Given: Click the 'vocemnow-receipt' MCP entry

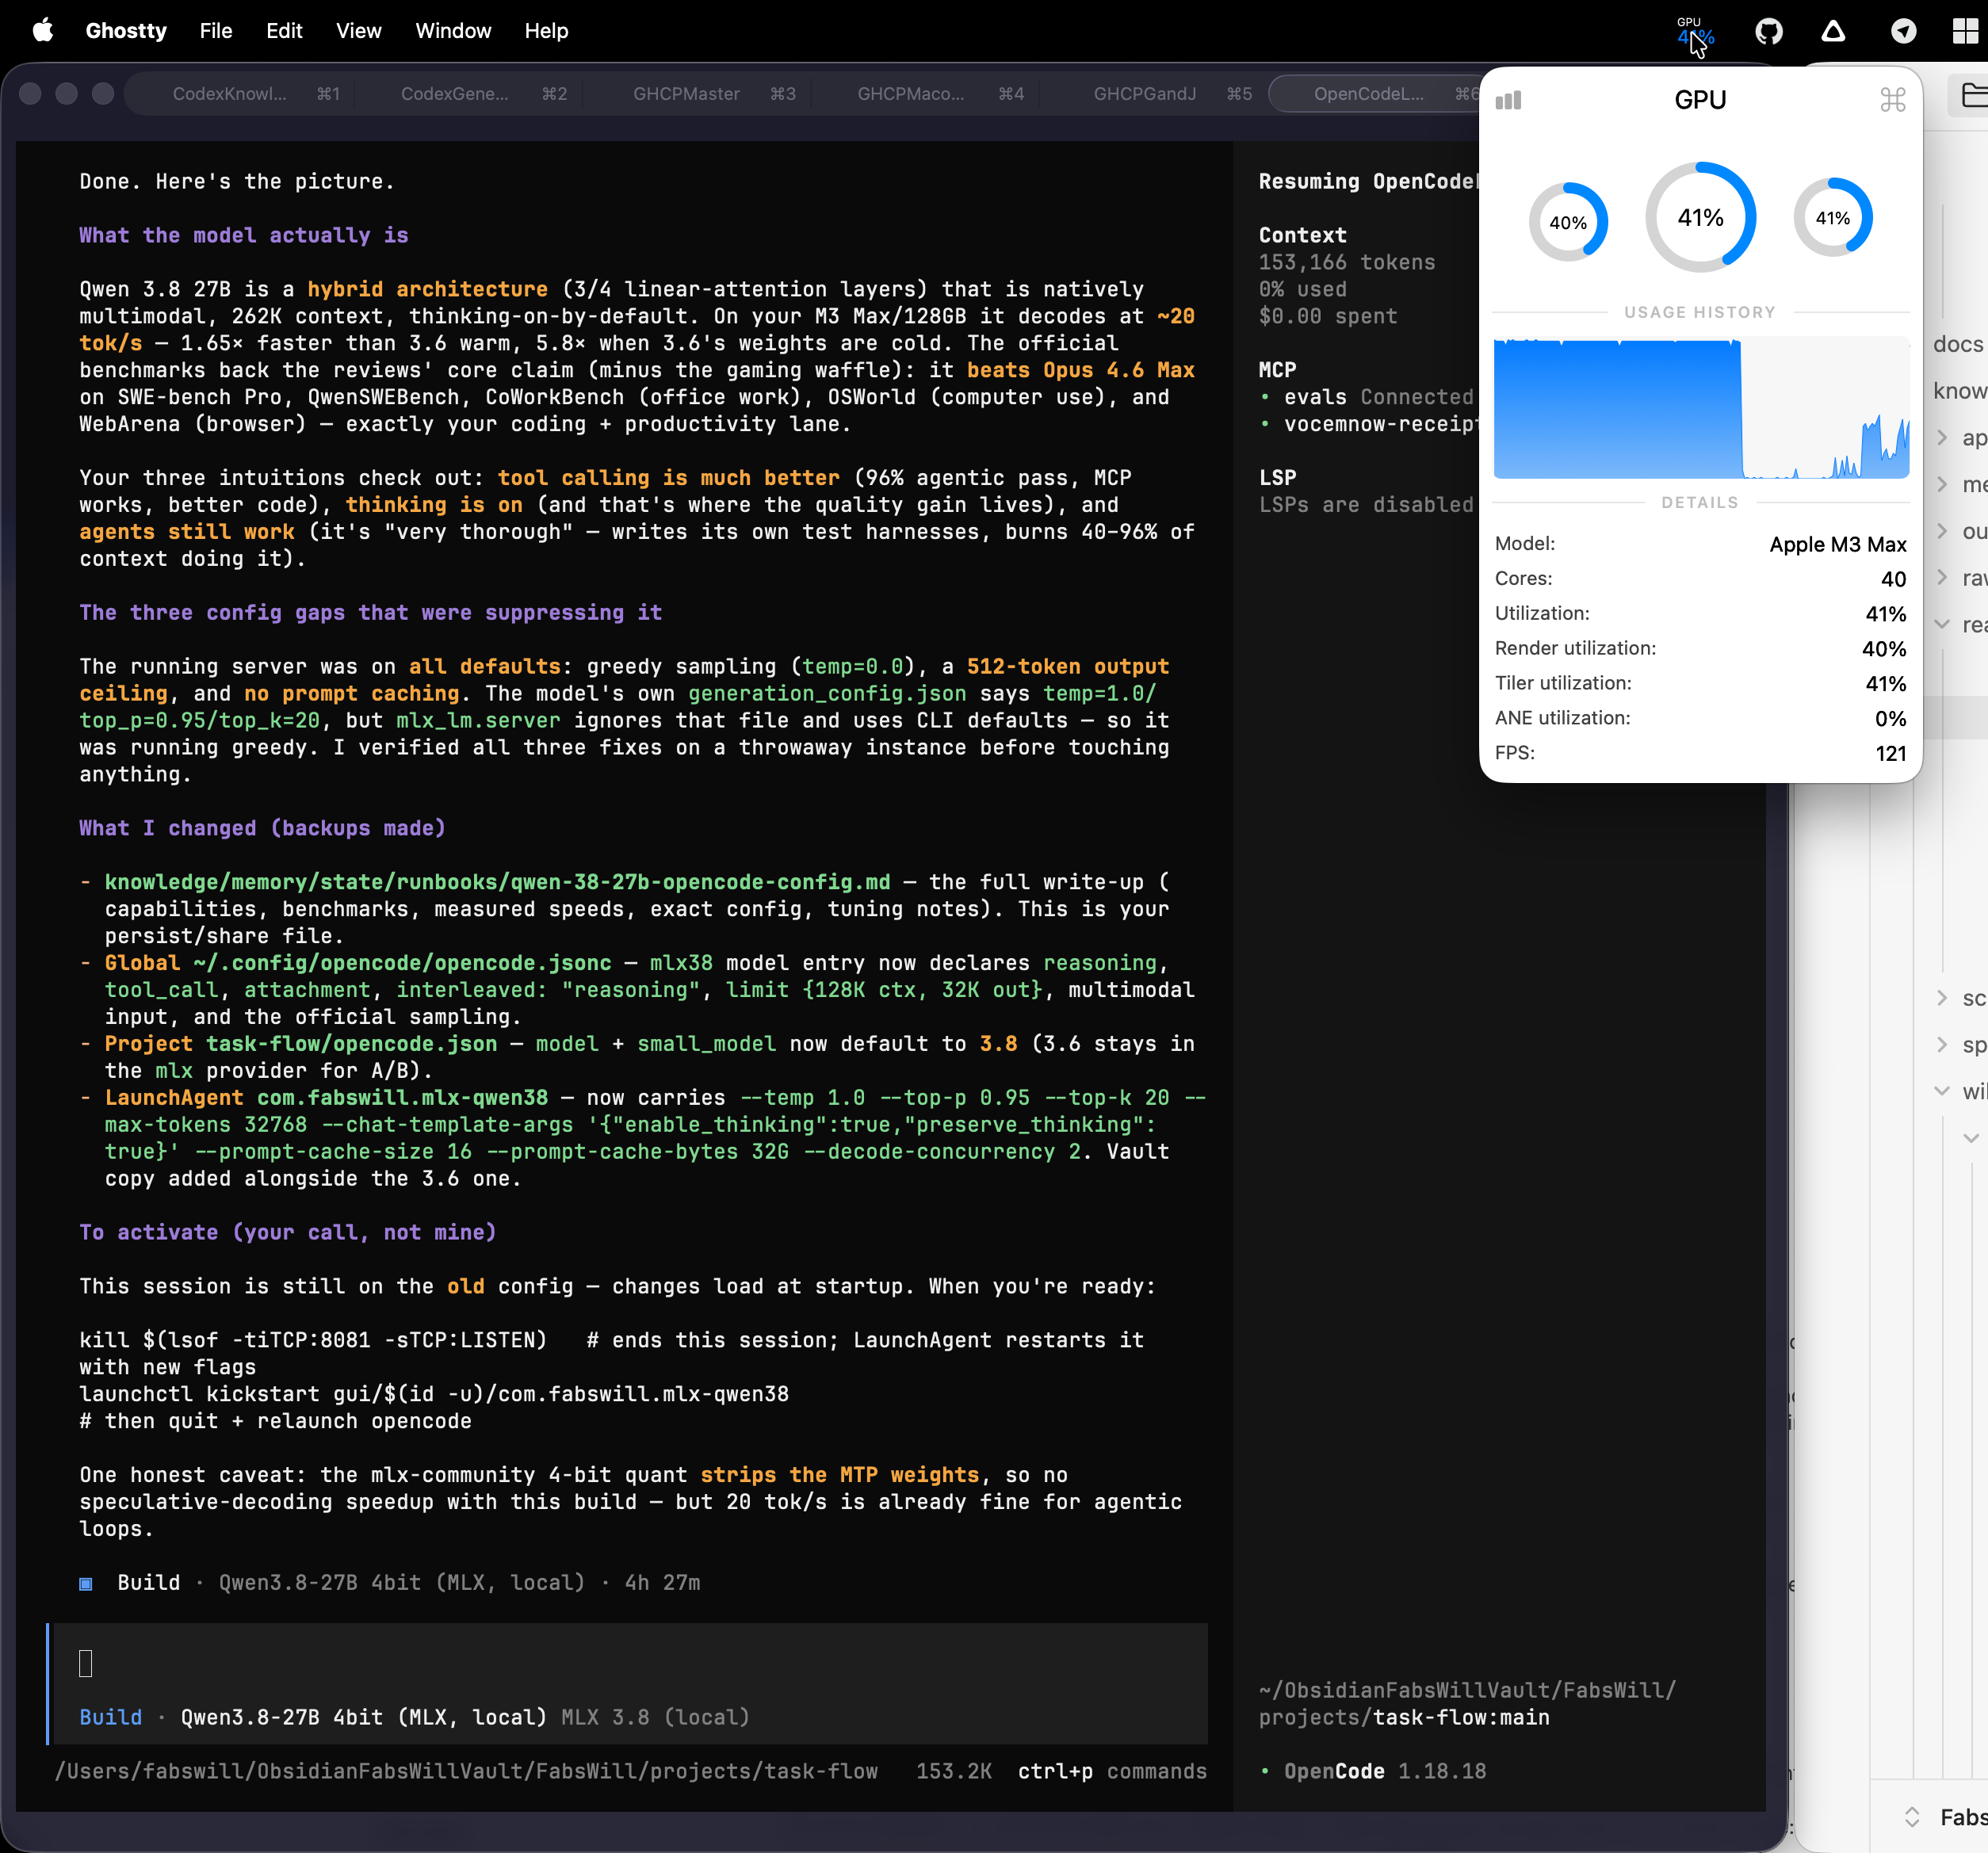Looking at the screenshot, I should tap(1368, 424).
